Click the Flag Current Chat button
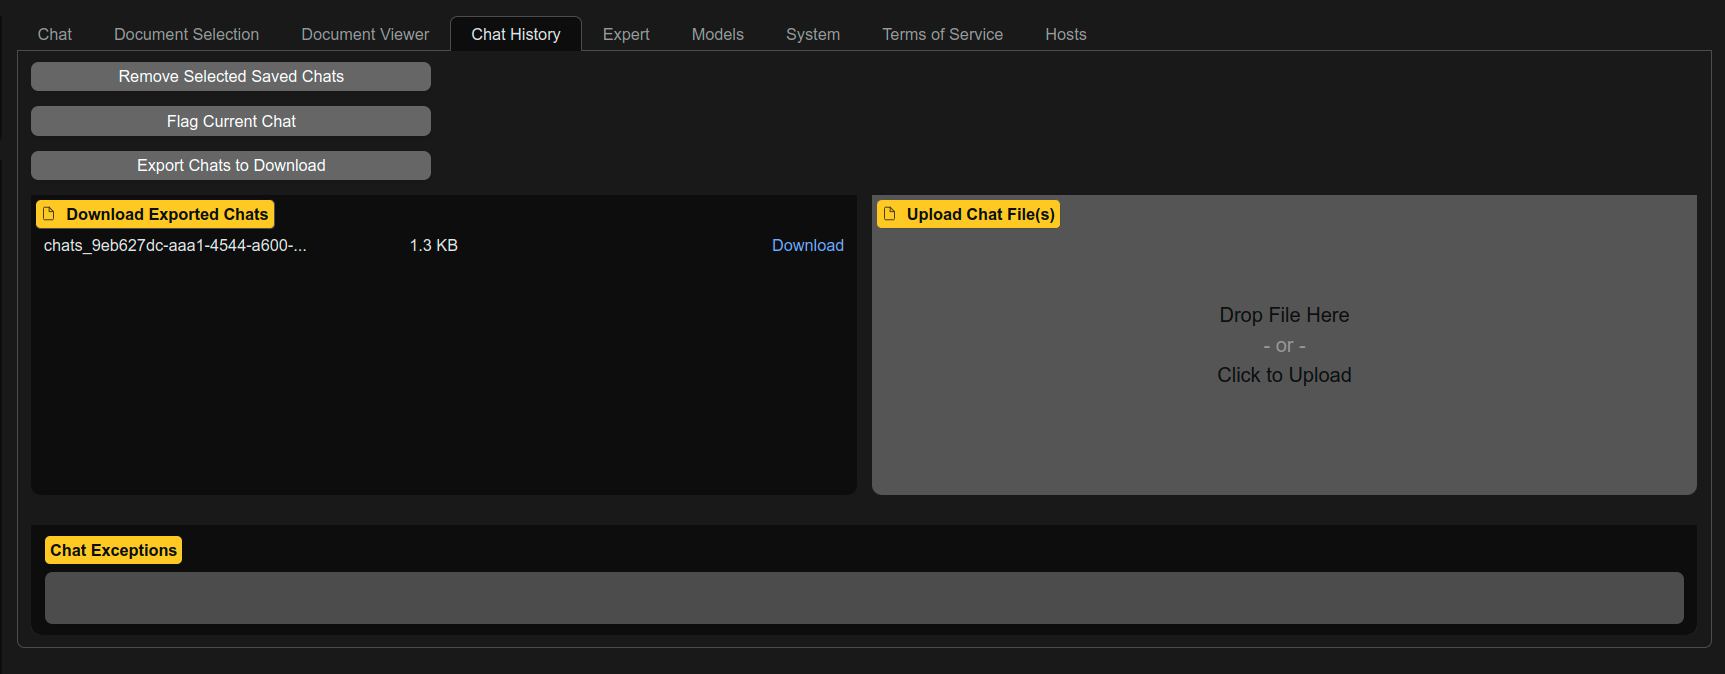1725x674 pixels. pyautogui.click(x=231, y=121)
